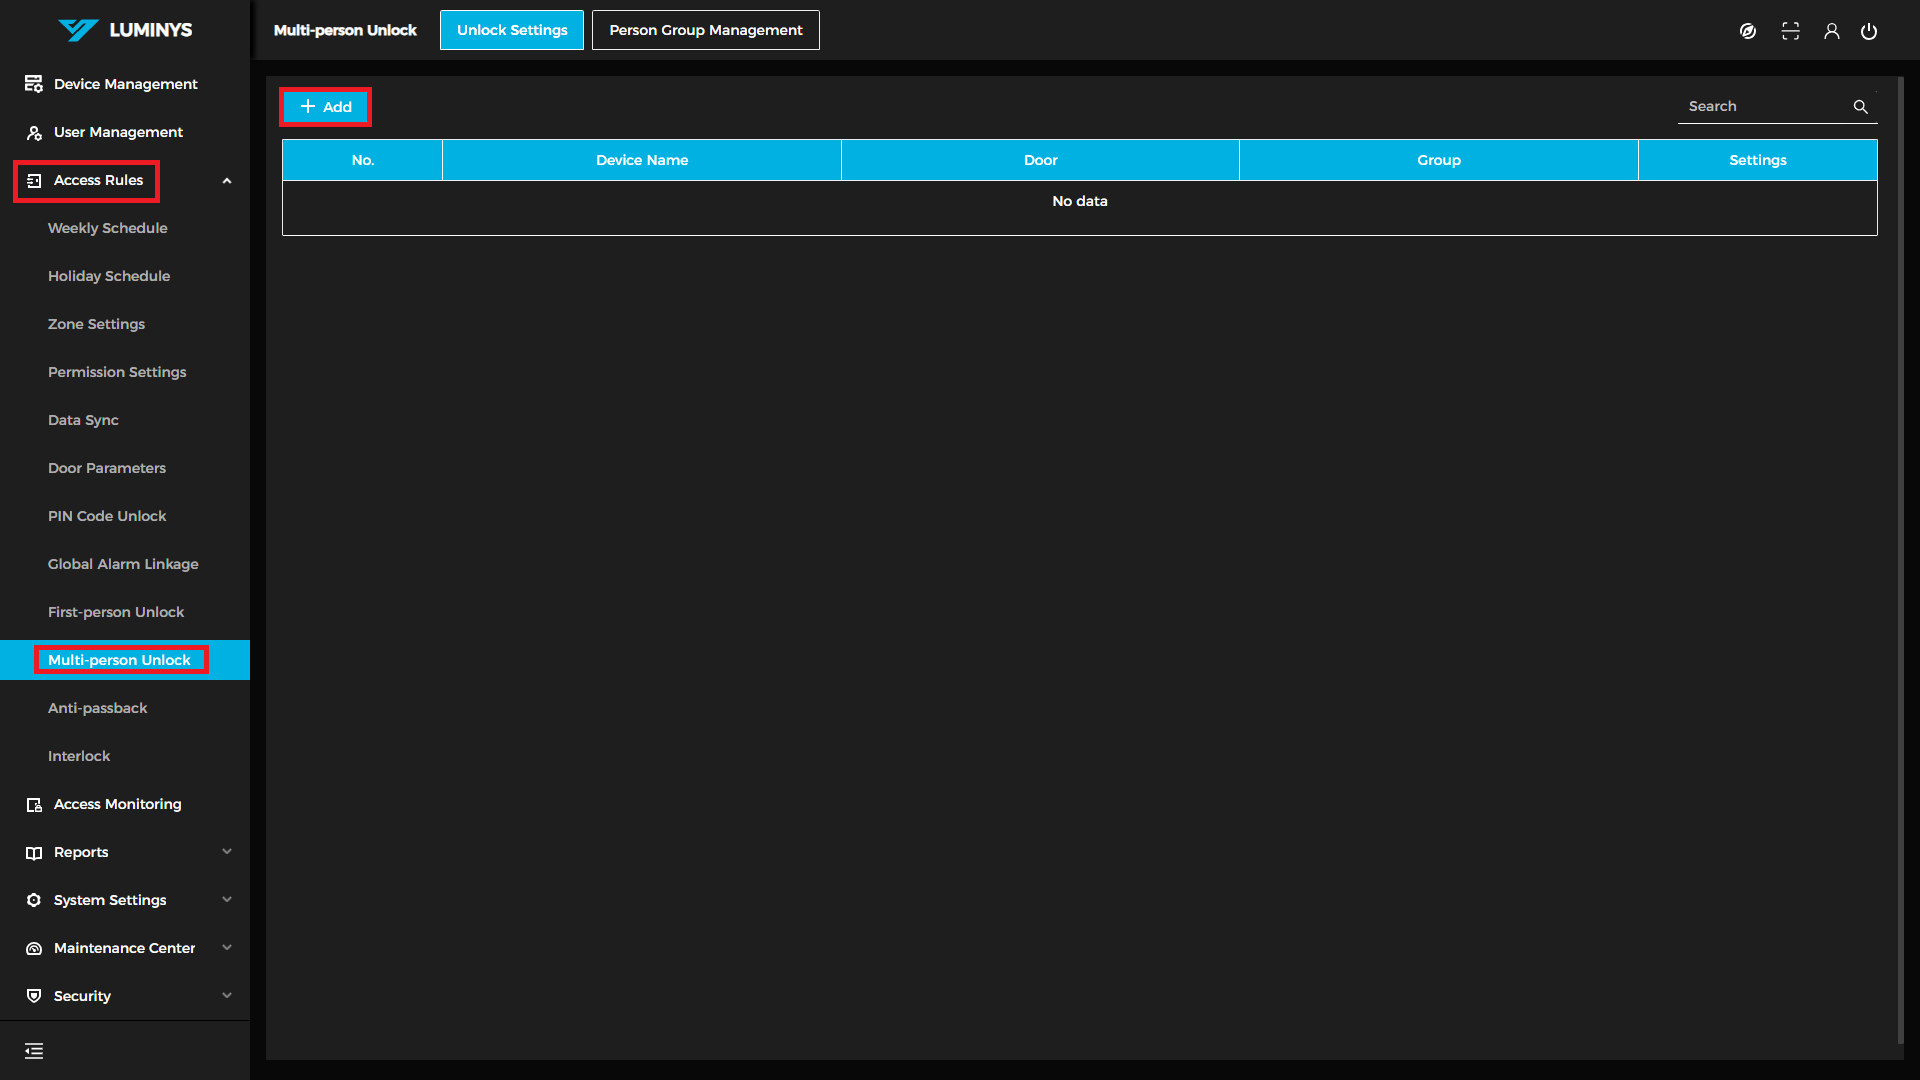Click the Access Monitoring sidebar icon
This screenshot has width=1920, height=1080.
point(34,805)
